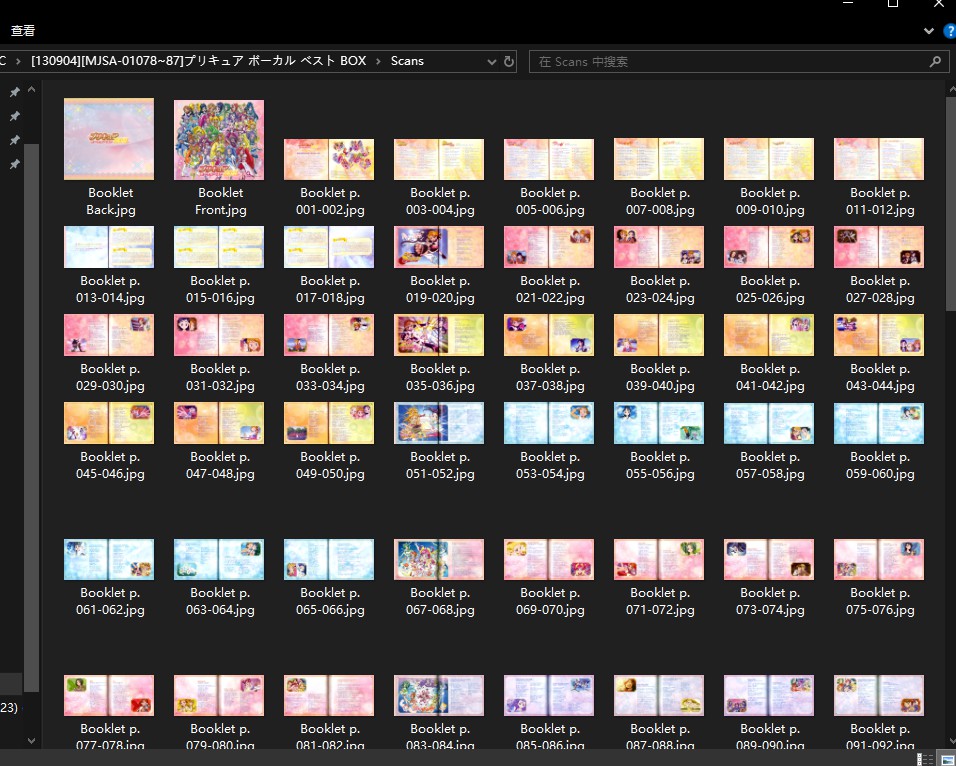Click the file name Booklet p. 053-054.jpg
Screen dimensions: 956x766
click(550, 465)
